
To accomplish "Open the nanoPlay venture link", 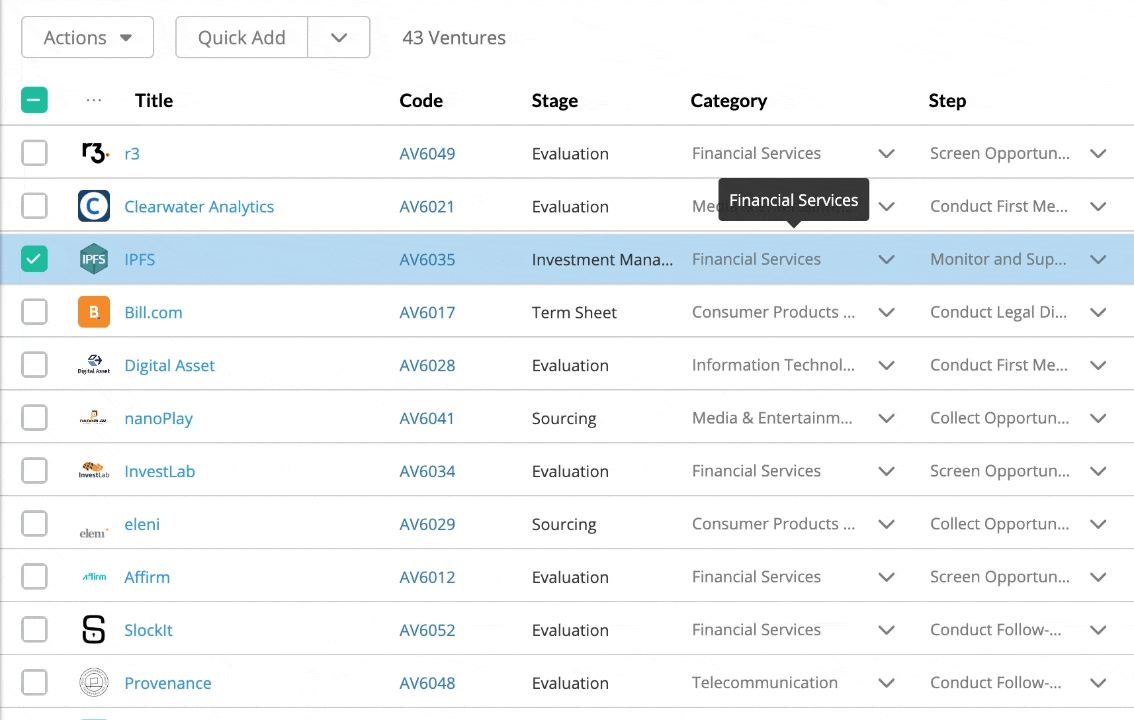I will pos(158,419).
